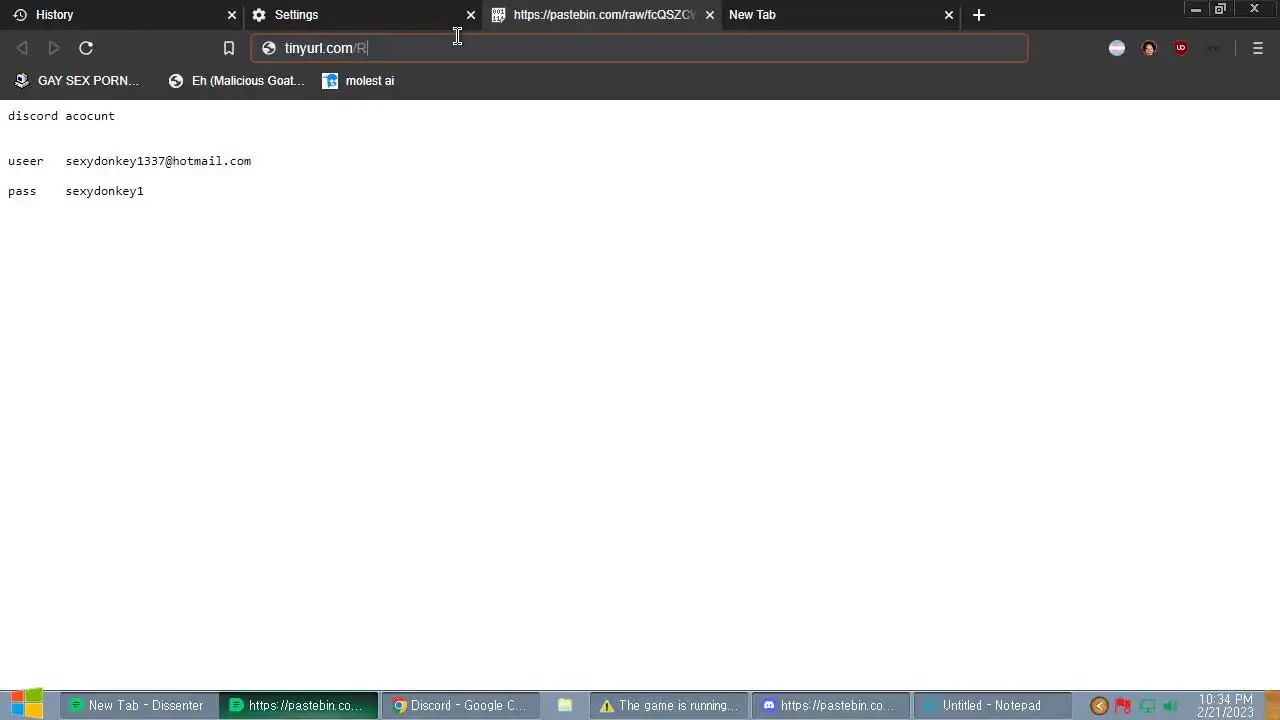Click the 'useer' label text

pos(26,161)
